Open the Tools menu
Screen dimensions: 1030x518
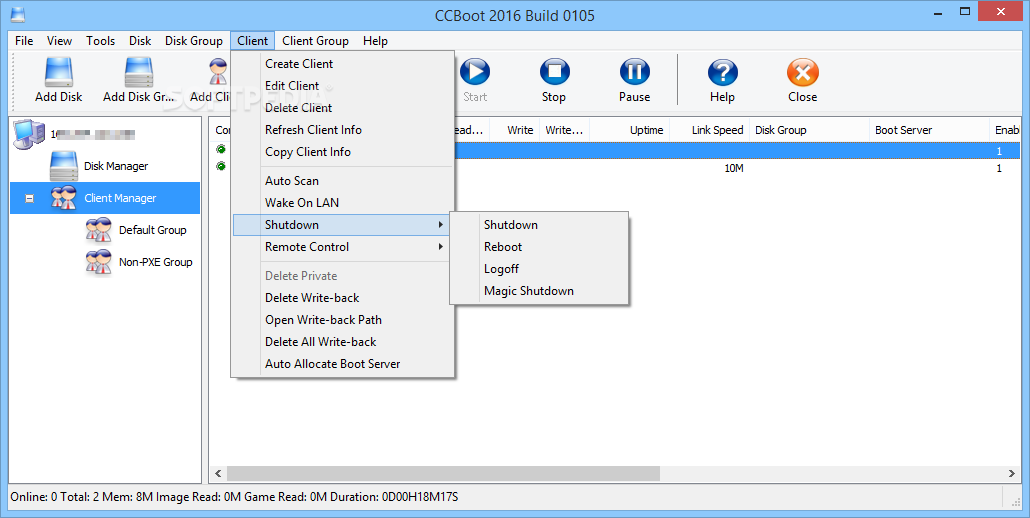pos(101,41)
